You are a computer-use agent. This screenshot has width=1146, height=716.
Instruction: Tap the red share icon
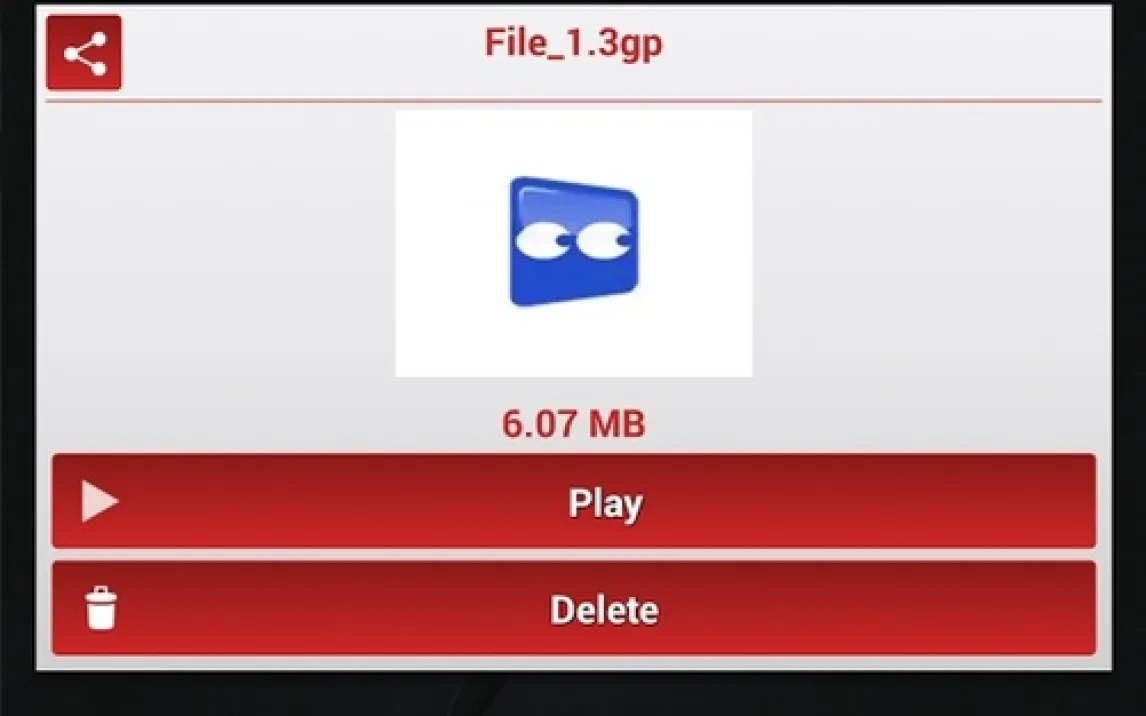[84, 53]
